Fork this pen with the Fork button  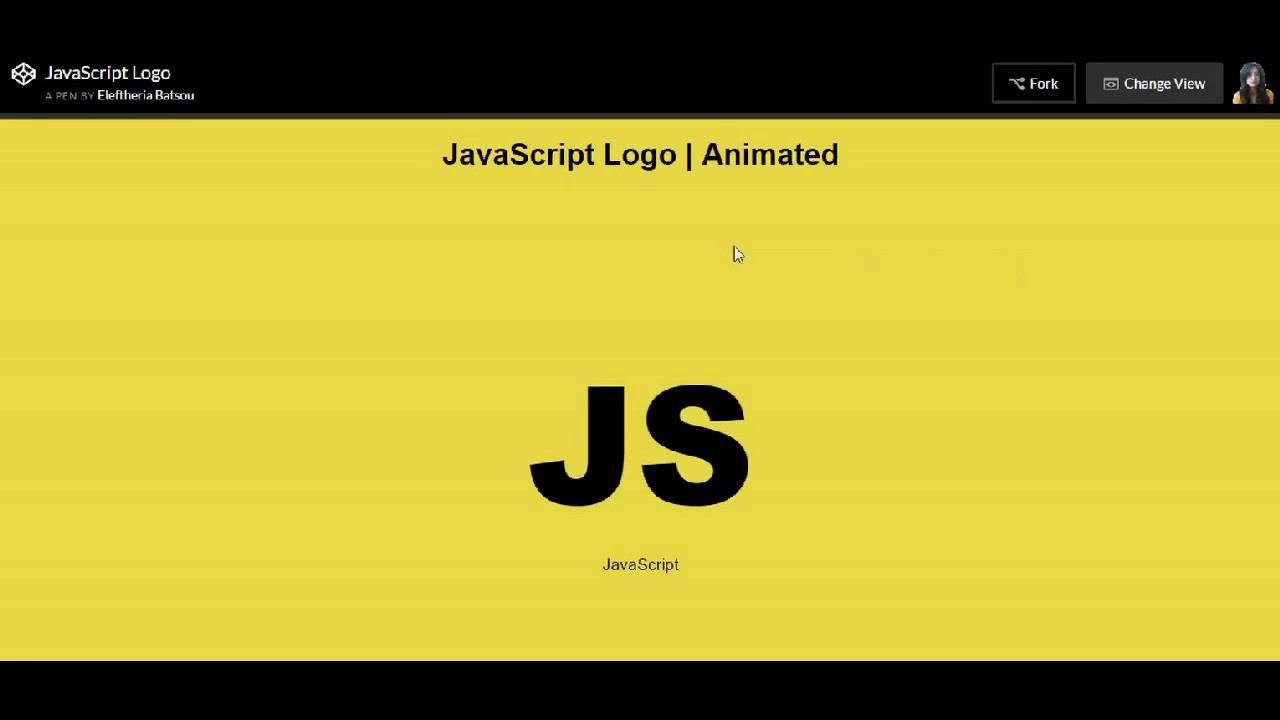point(1033,84)
